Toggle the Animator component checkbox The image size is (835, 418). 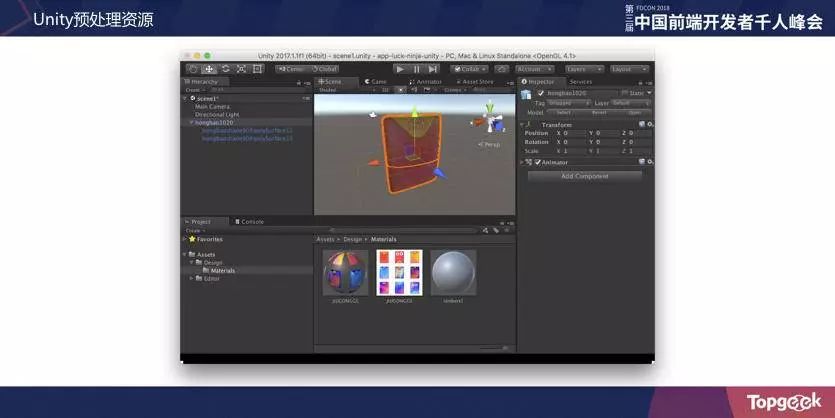click(x=538, y=162)
